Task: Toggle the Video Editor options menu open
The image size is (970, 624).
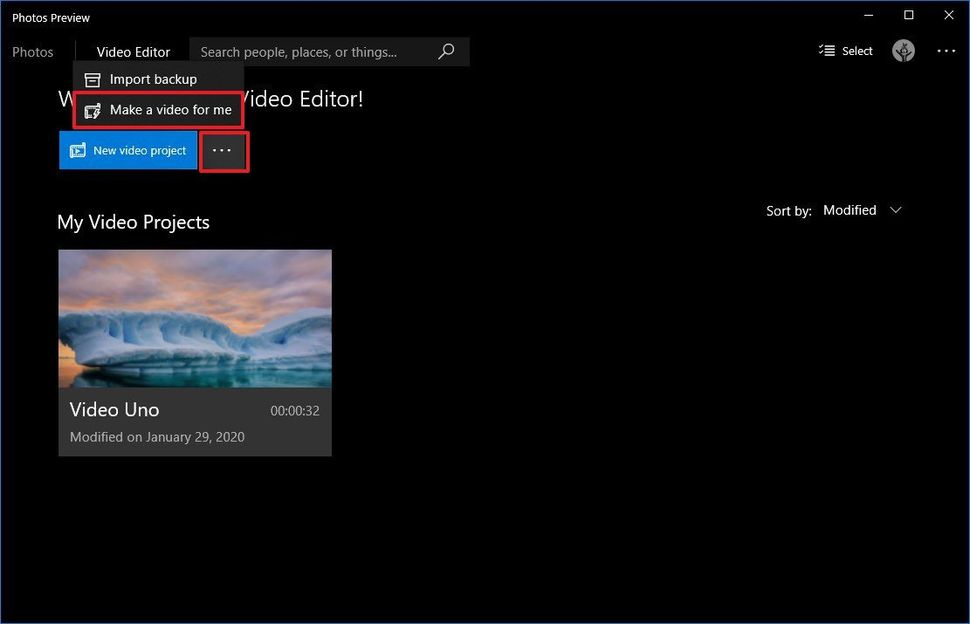Action: [x=132, y=51]
